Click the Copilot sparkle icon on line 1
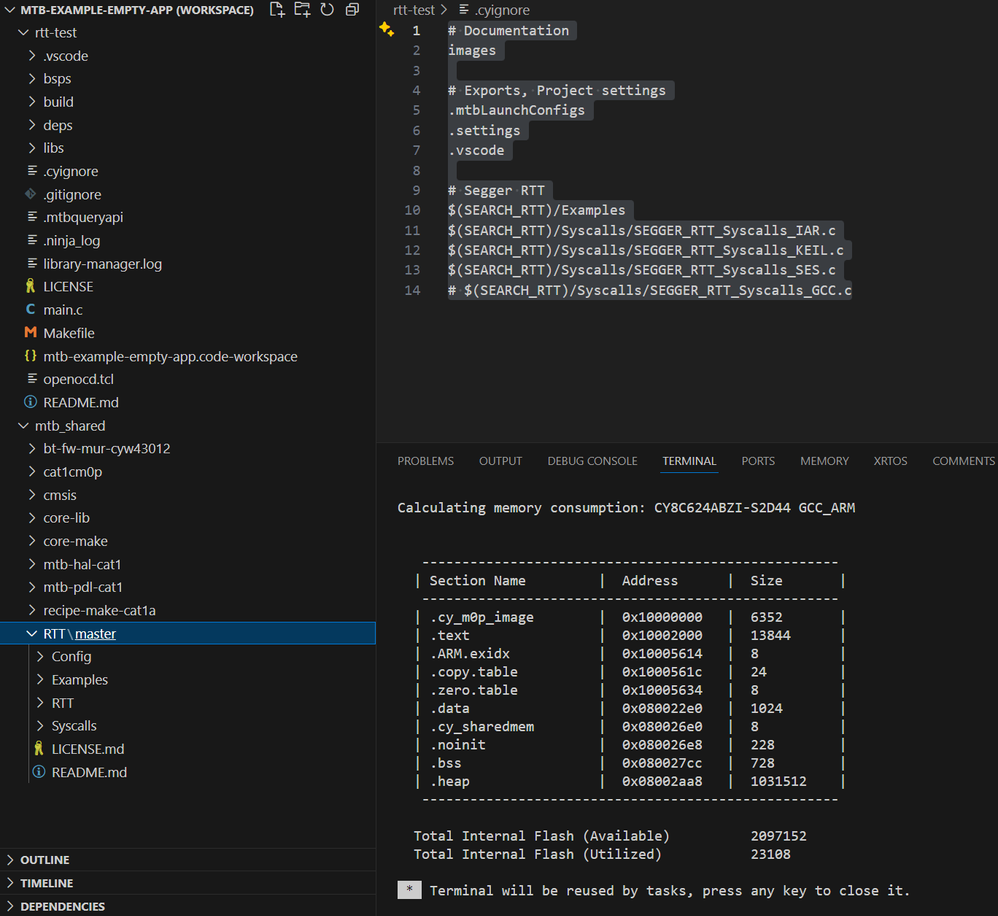998x916 pixels. click(387, 30)
